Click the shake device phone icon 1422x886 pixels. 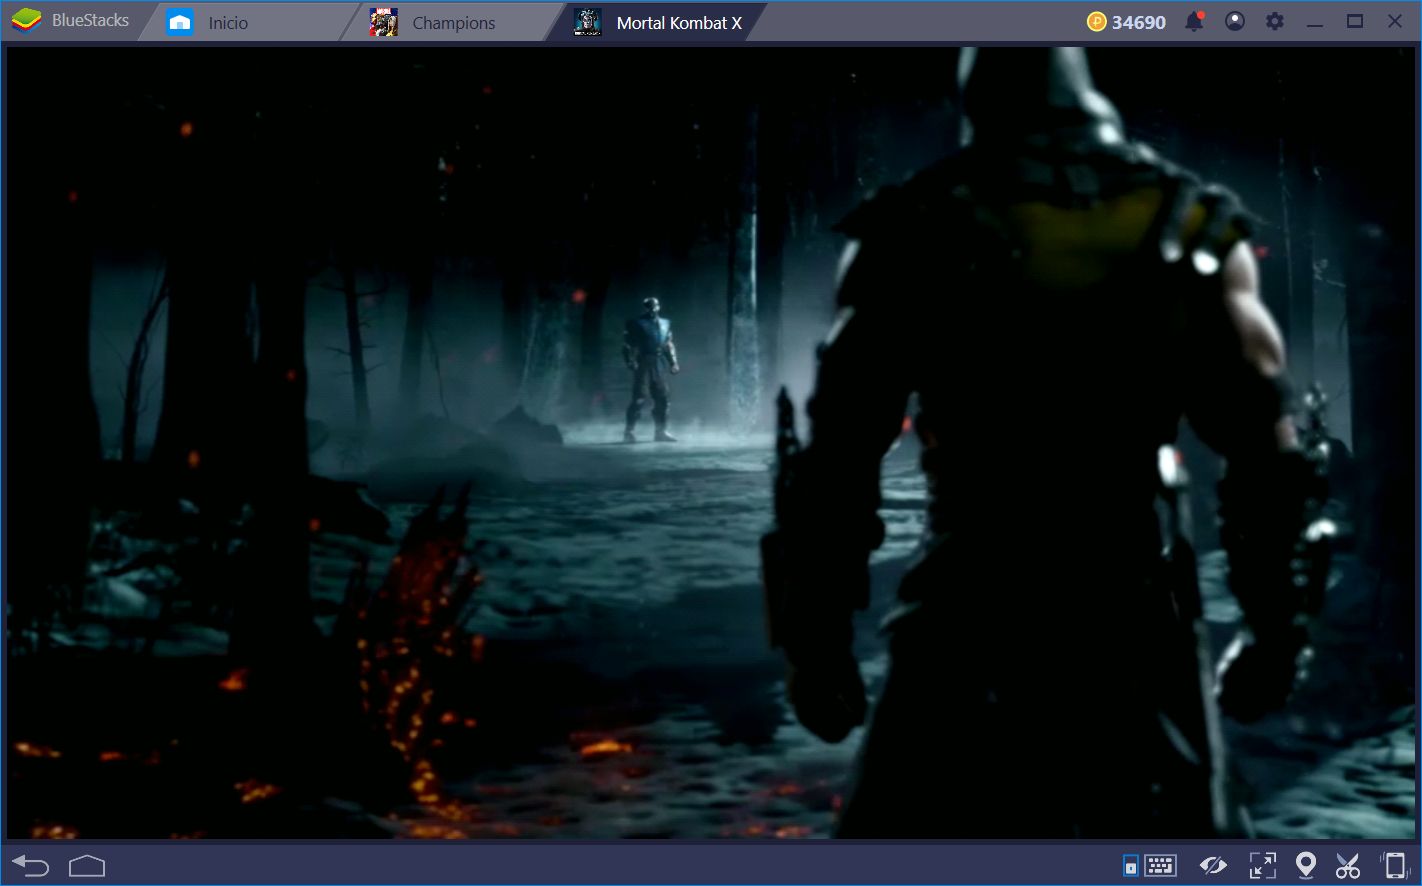click(x=1394, y=865)
